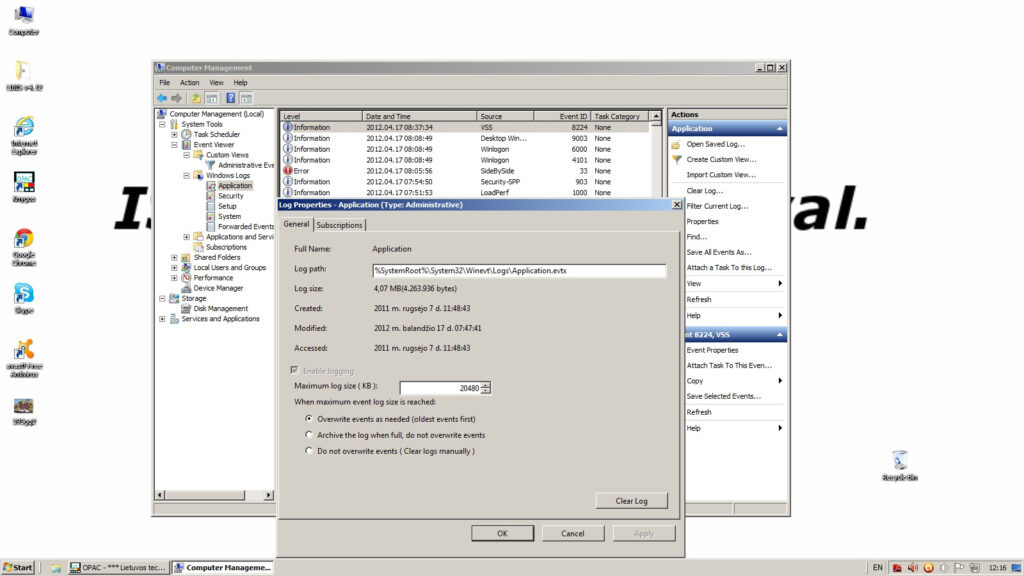Open the taskbar folder explorer icon
The image size is (1024, 576).
(x=56, y=568)
